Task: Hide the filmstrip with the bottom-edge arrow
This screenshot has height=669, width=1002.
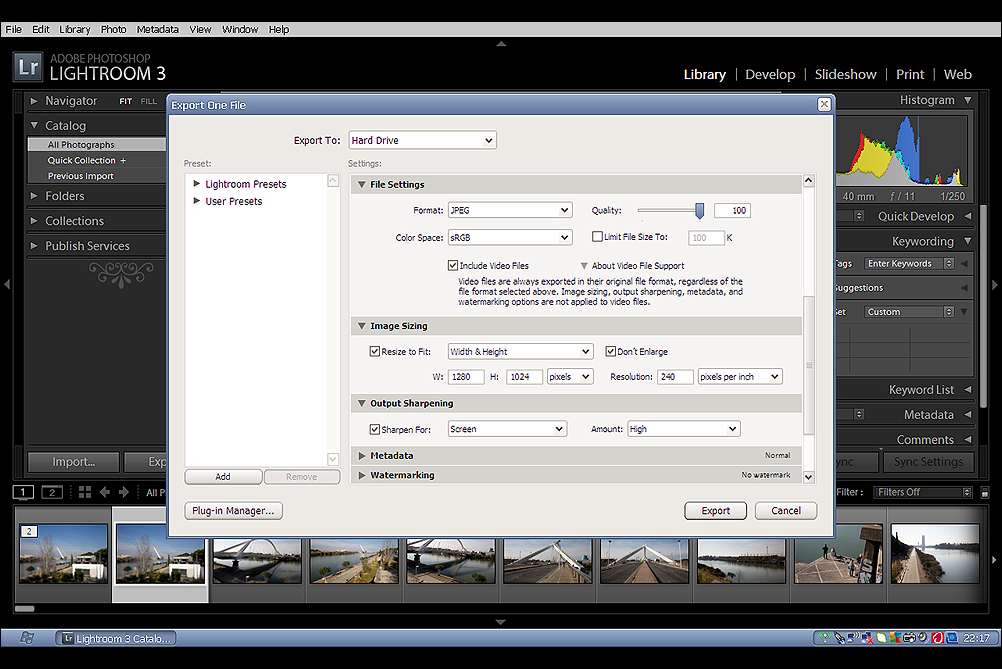Action: tap(501, 622)
